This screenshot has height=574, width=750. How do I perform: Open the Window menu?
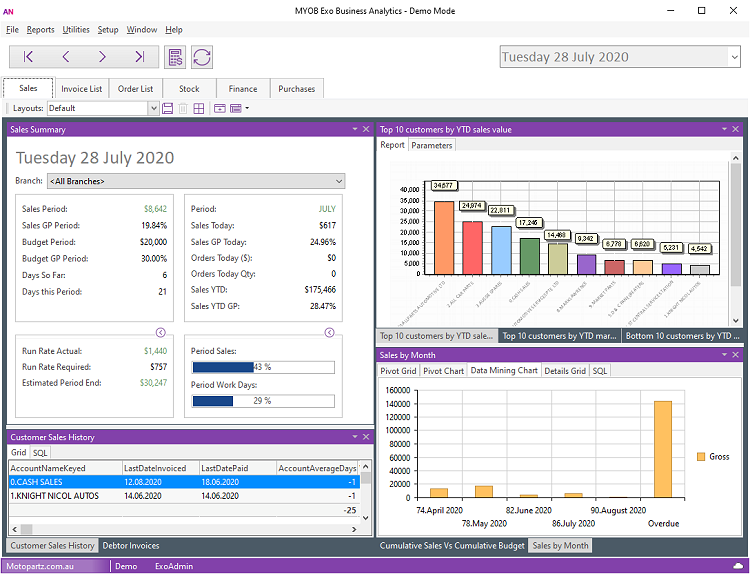point(142,30)
